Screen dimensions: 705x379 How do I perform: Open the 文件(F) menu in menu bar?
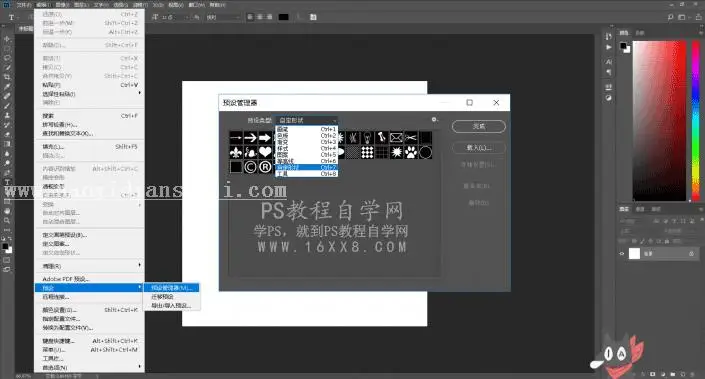[x=24, y=4]
